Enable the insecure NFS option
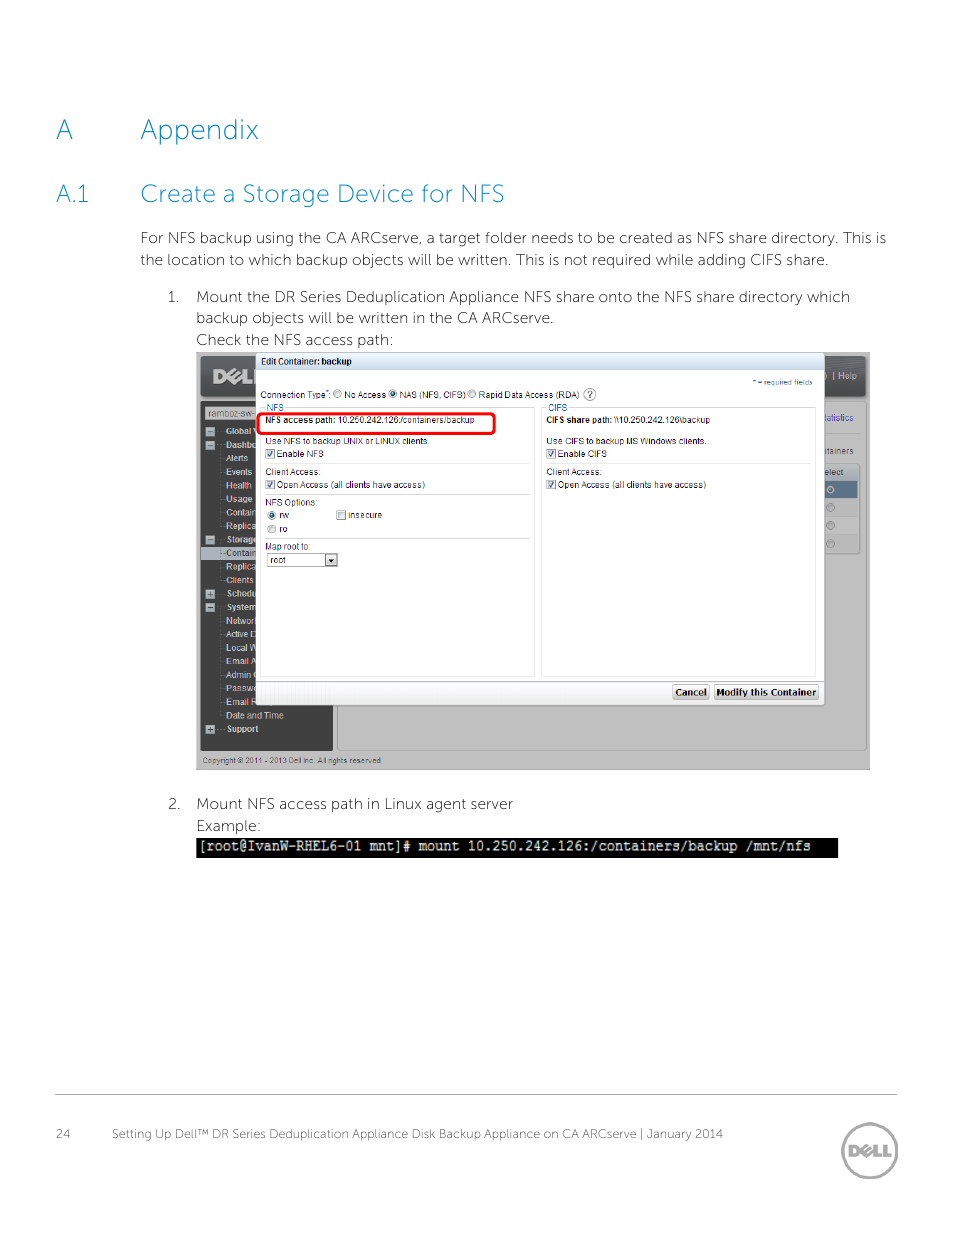This screenshot has width=954, height=1235. point(341,515)
